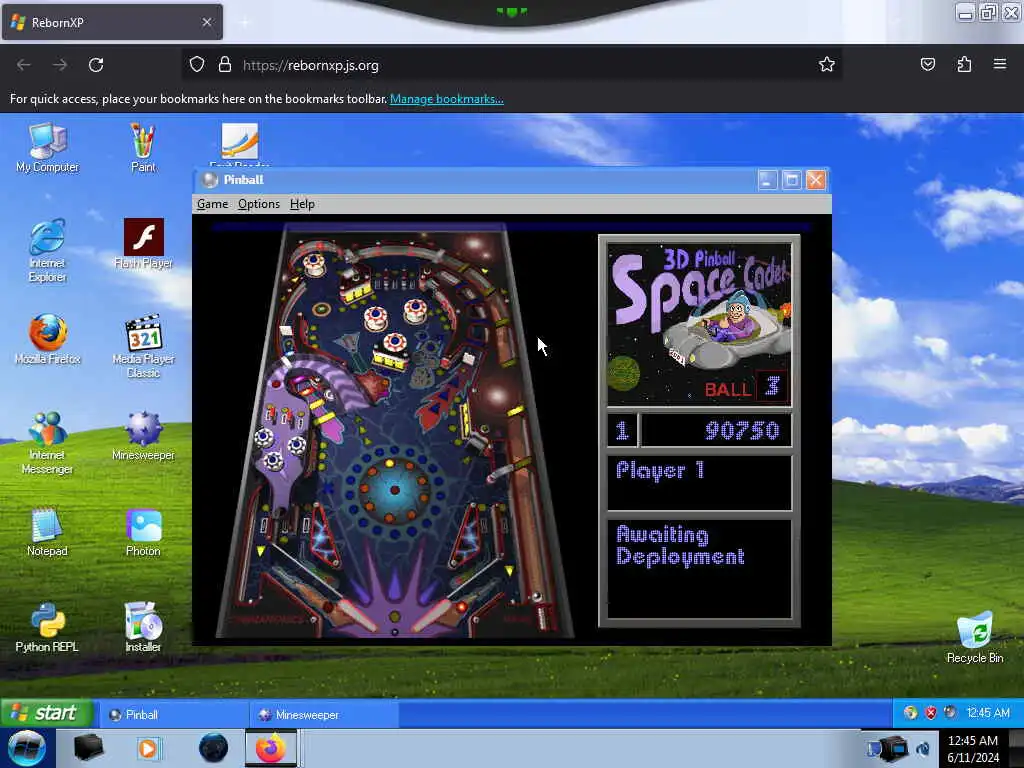1024x768 pixels.
Task: Open the media player in host taskbar
Action: pos(149,748)
